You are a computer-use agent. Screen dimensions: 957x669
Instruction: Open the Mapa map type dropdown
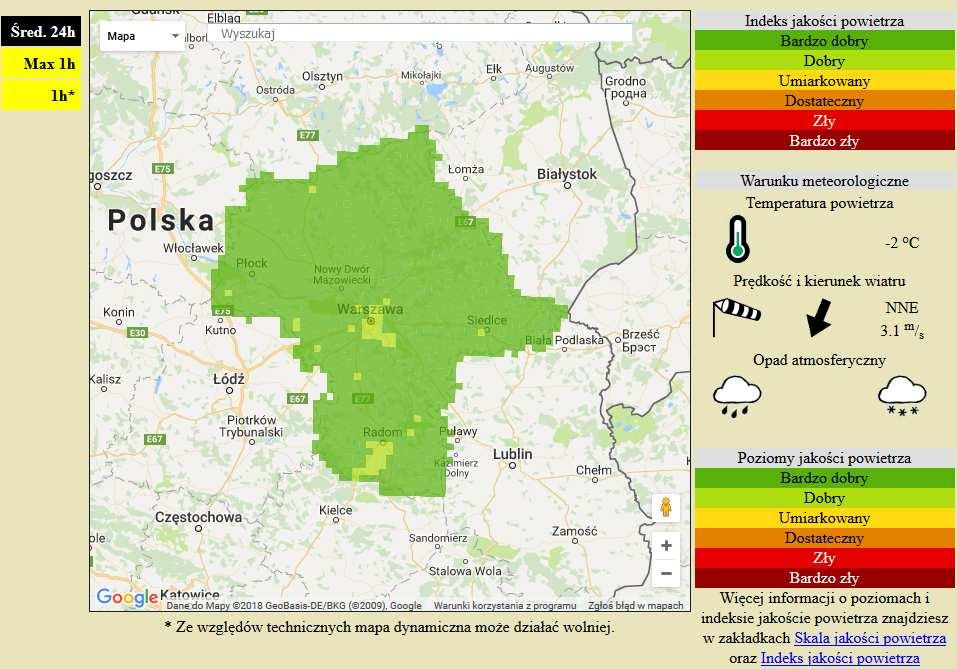142,36
